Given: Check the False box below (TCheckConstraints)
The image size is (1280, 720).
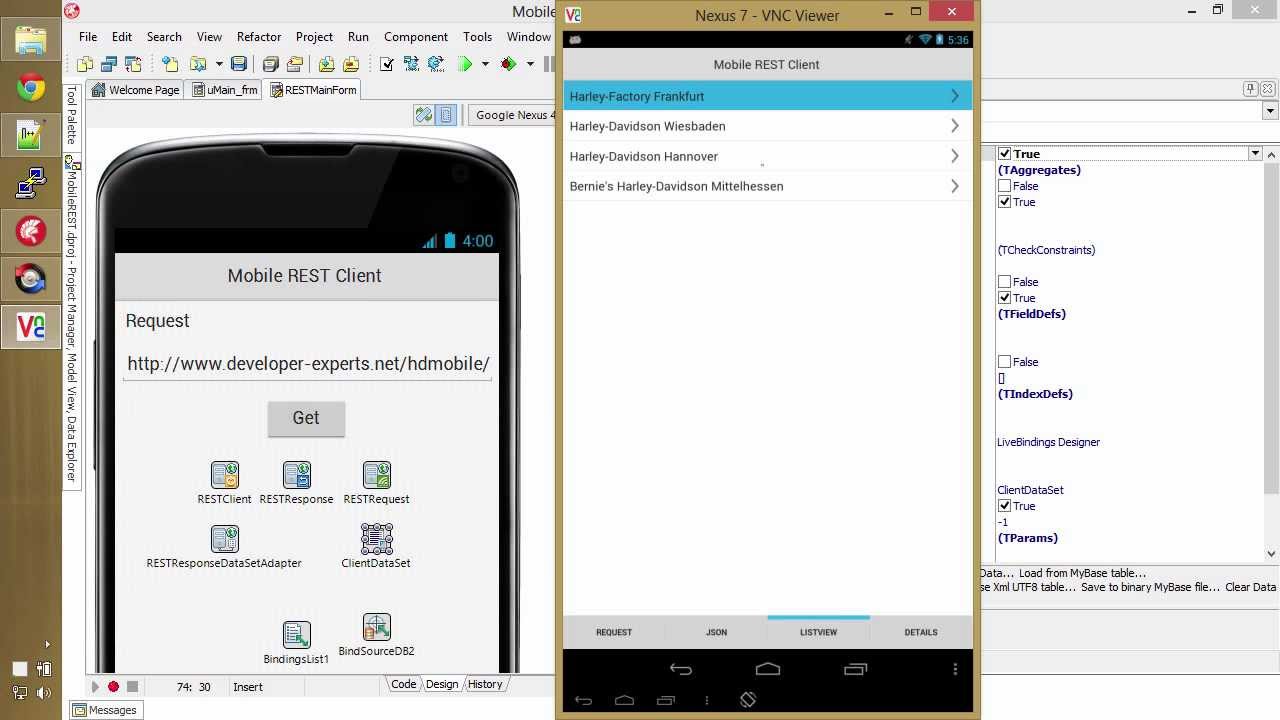Looking at the screenshot, I should 1005,282.
